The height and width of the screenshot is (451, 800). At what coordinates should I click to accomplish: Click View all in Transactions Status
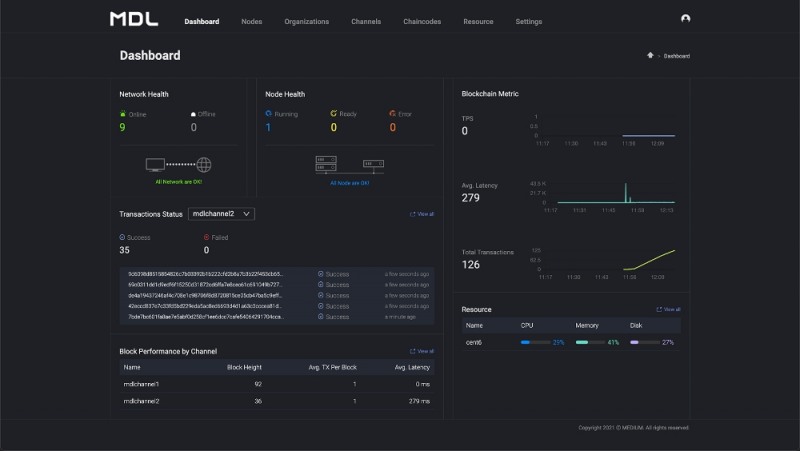click(x=422, y=214)
